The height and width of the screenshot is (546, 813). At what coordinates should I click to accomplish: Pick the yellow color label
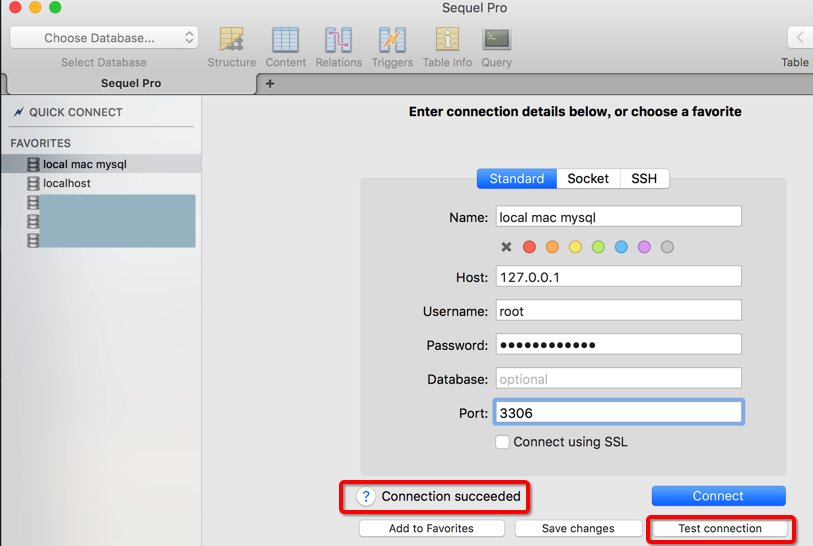pyautogui.click(x=575, y=247)
